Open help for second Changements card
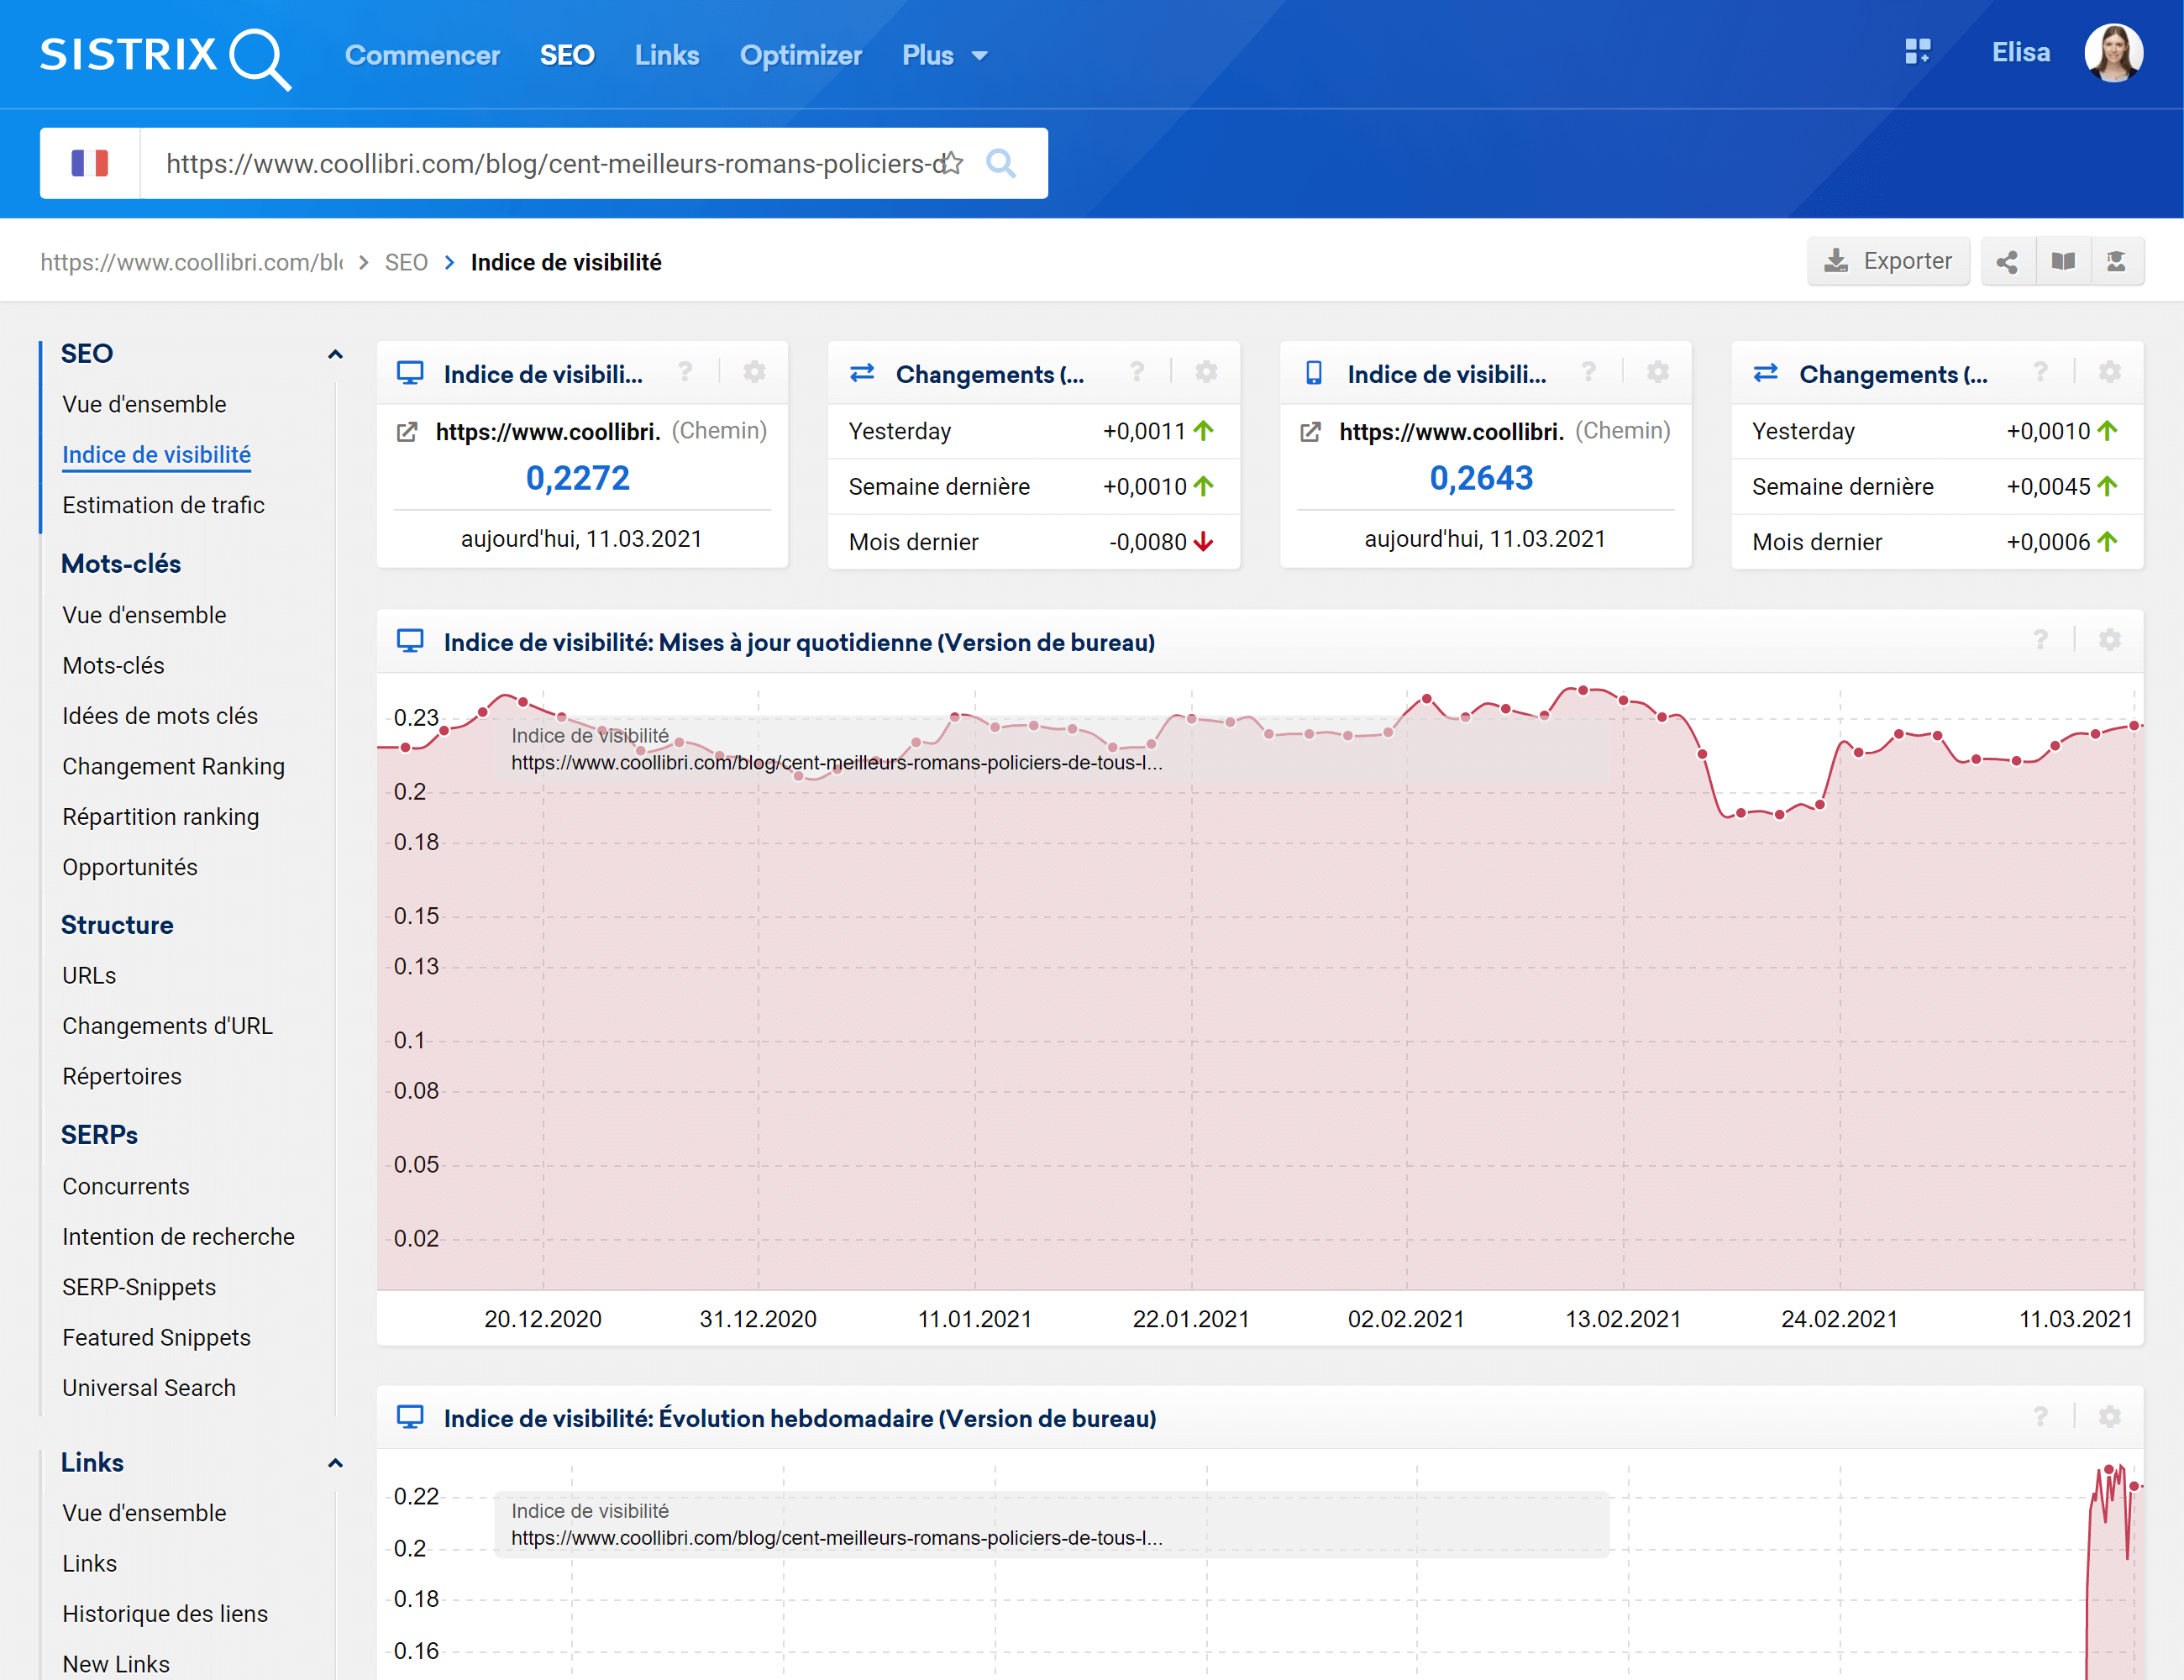Viewport: 2184px width, 1680px height. coord(2040,373)
